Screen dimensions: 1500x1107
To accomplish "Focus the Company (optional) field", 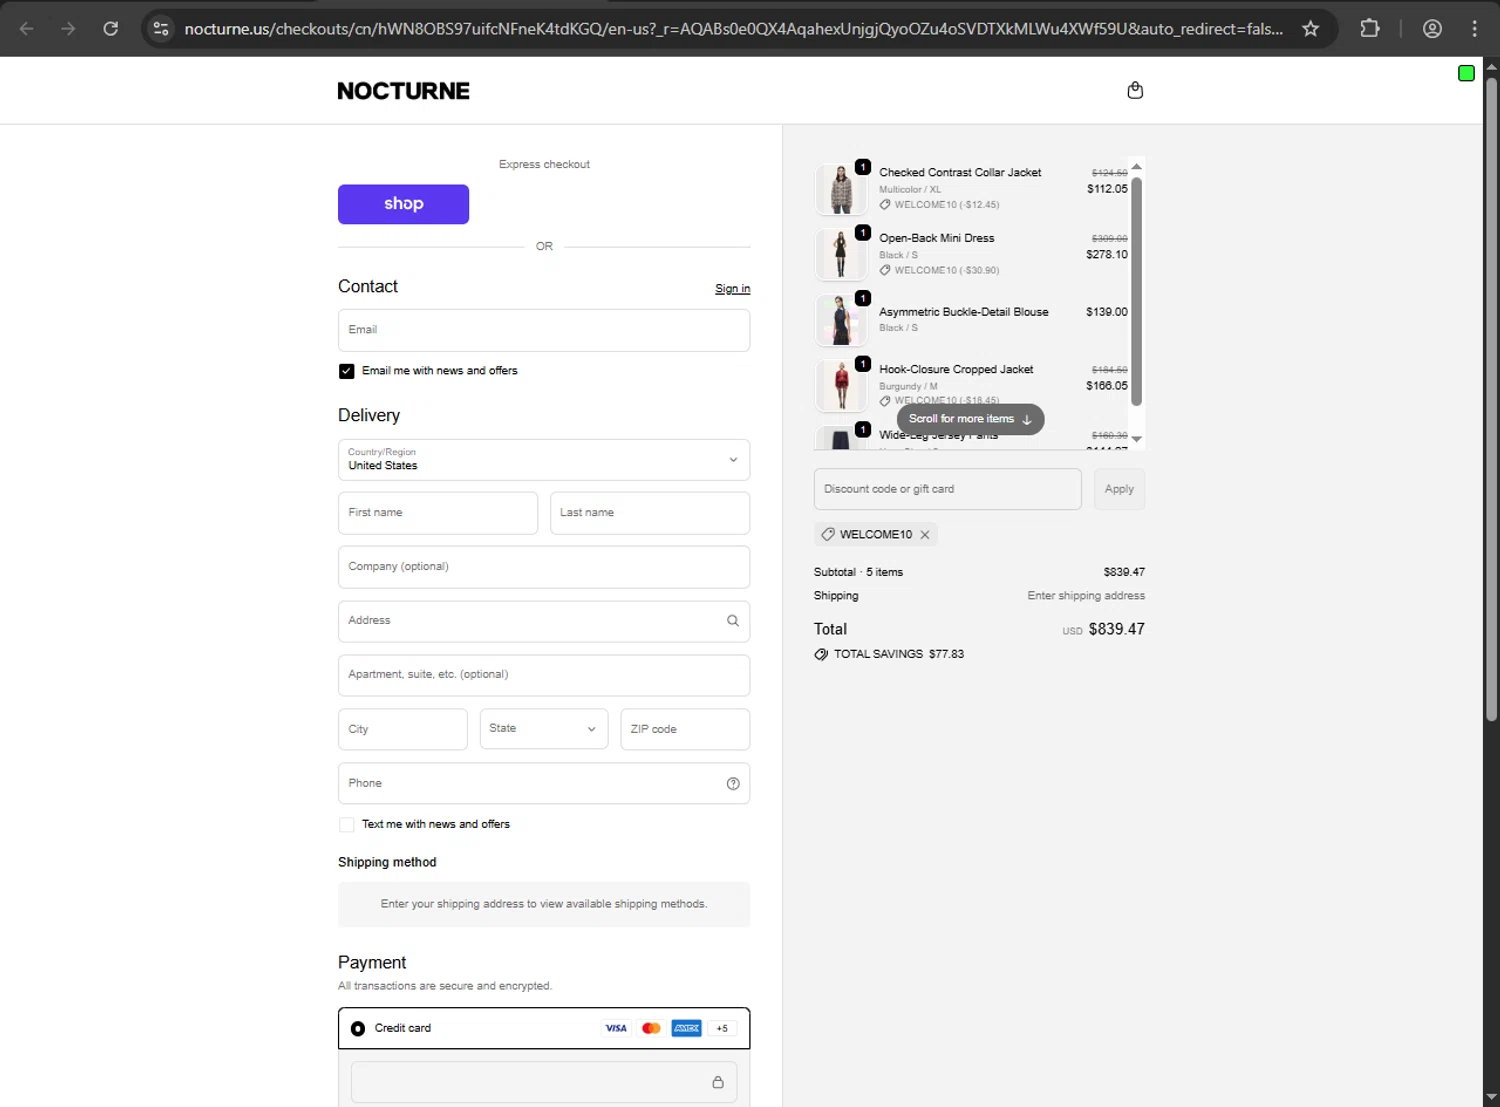I will click(544, 567).
